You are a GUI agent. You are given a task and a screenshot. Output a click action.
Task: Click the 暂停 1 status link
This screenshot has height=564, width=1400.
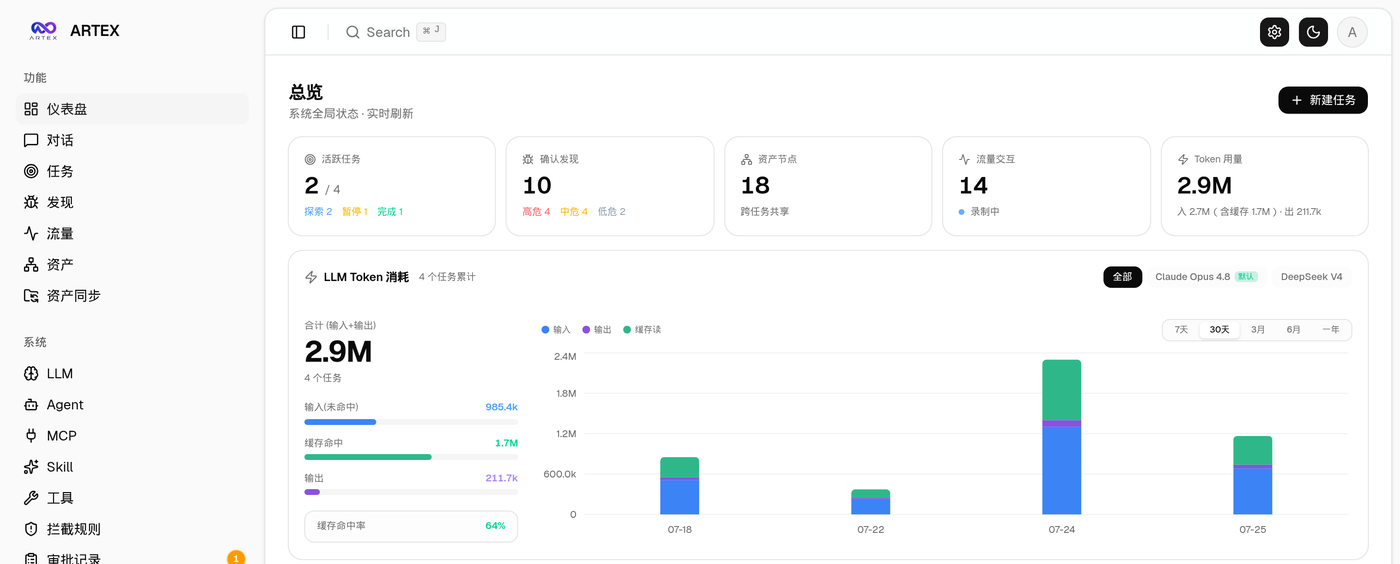point(354,212)
